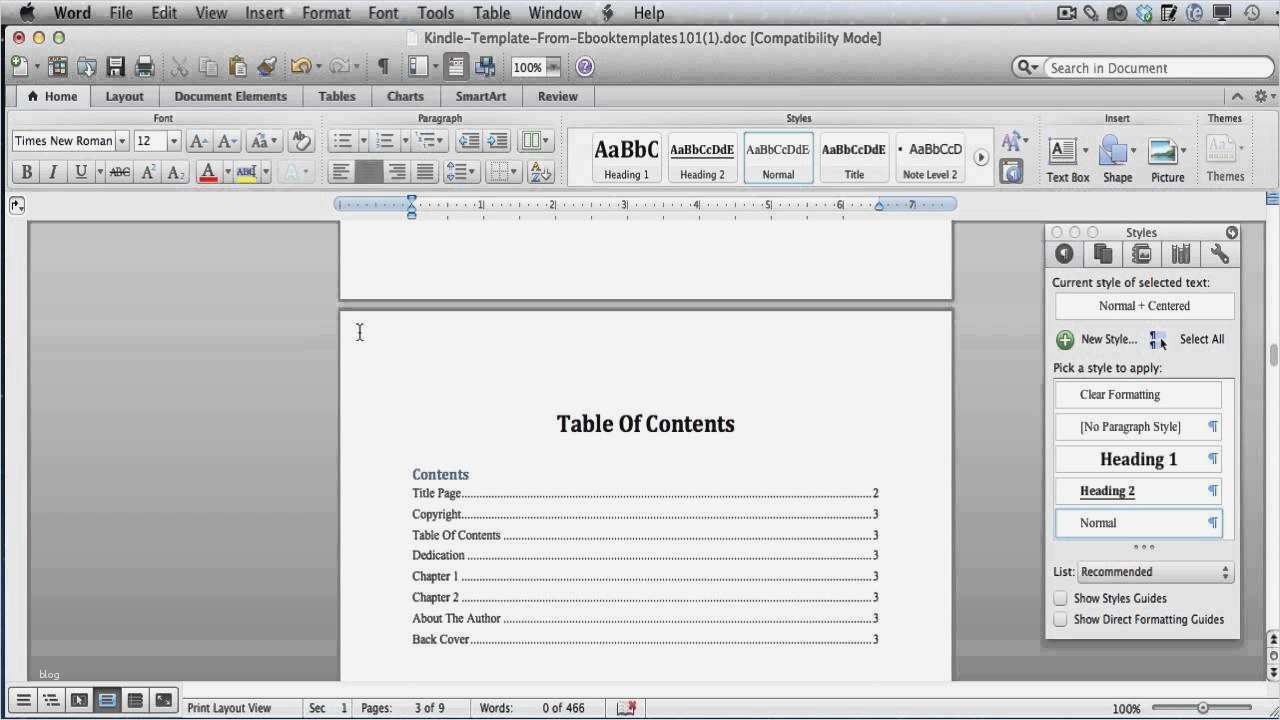Open the font size dropdown
Viewport: 1280px width, 720px height.
174,141
